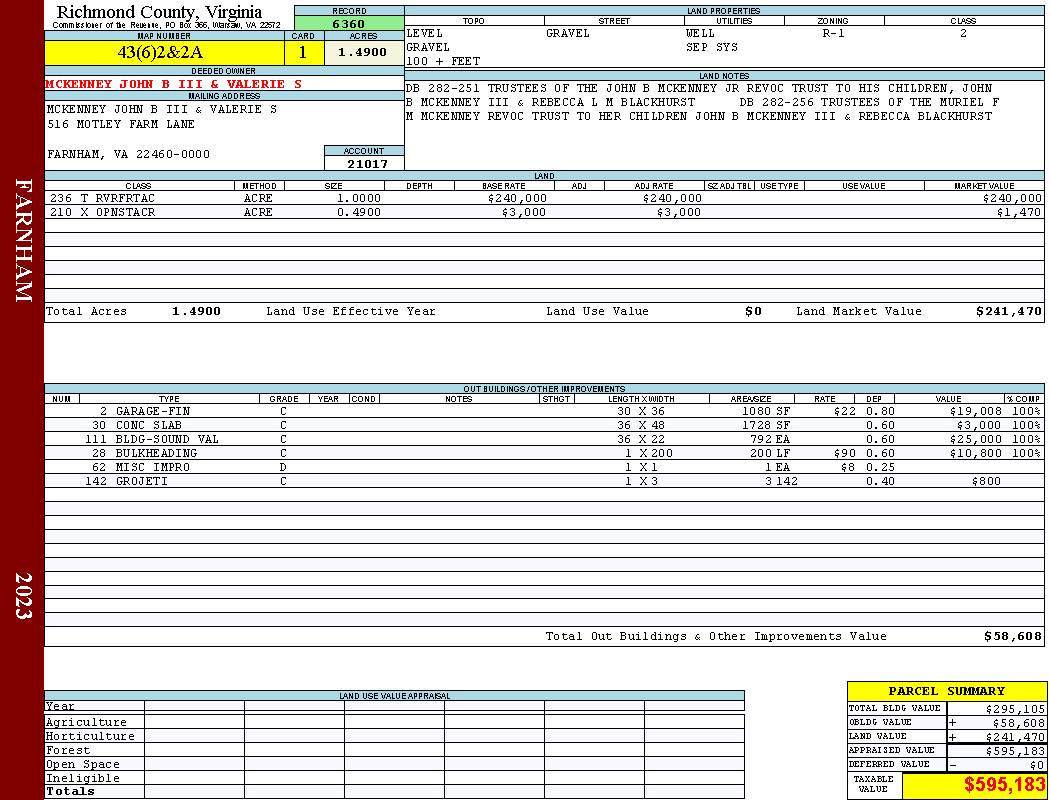Click land class row 236 T RVRFRTAC
The image size is (1050, 800).
pos(544,198)
